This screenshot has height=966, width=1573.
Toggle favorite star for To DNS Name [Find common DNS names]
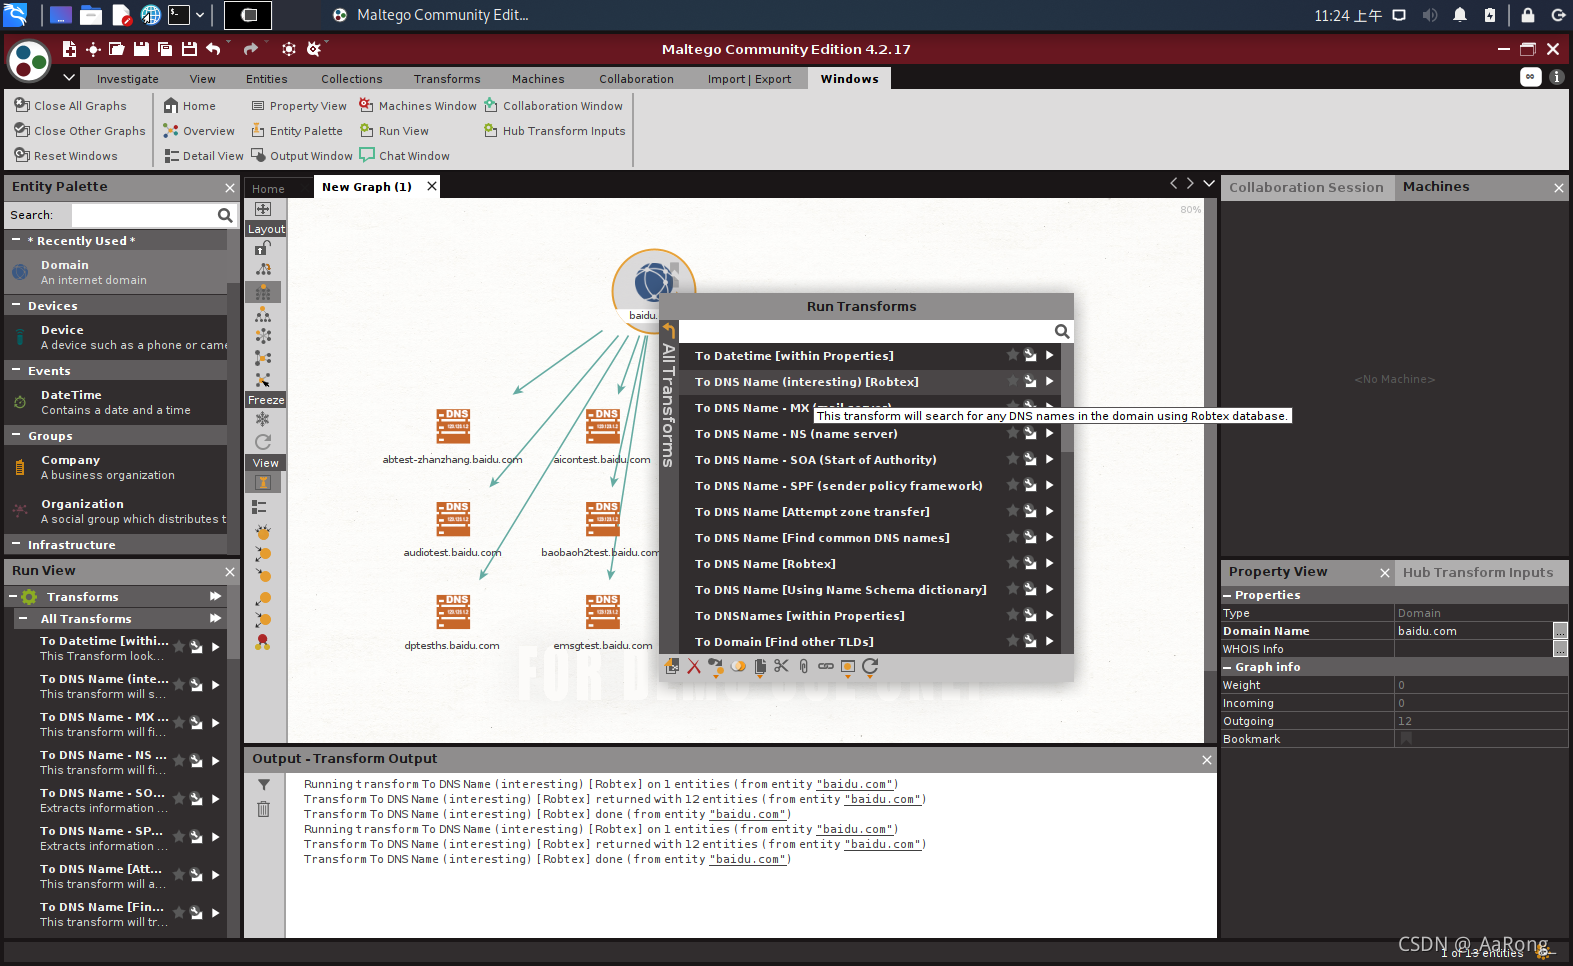(1012, 537)
